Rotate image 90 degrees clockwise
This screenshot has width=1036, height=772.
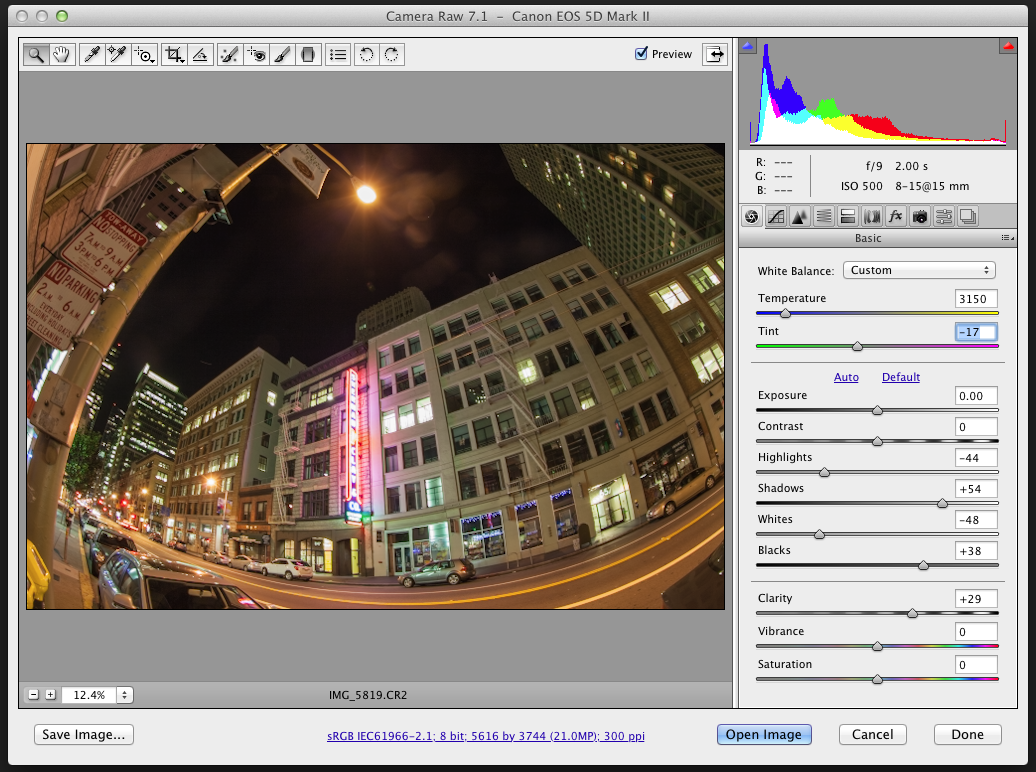[x=392, y=55]
